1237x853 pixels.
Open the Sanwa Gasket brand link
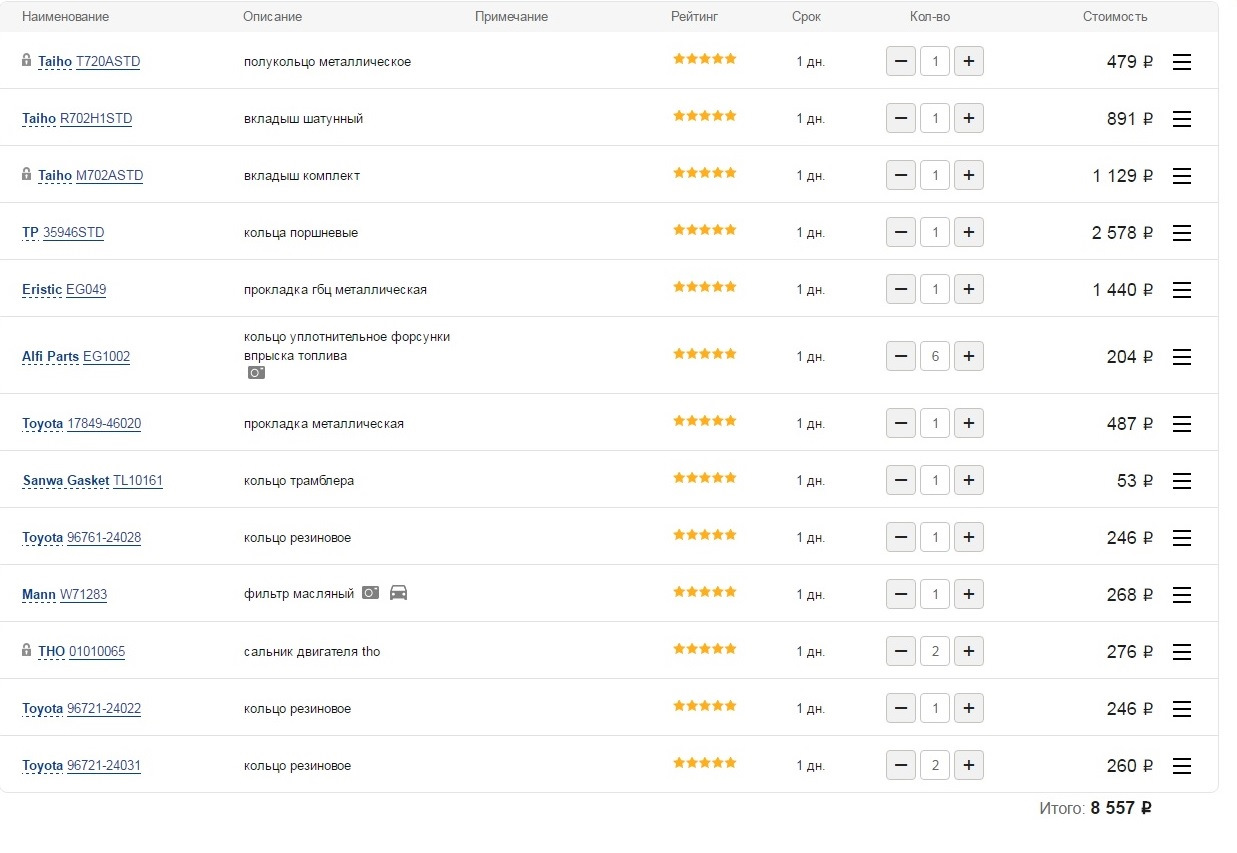click(x=66, y=481)
